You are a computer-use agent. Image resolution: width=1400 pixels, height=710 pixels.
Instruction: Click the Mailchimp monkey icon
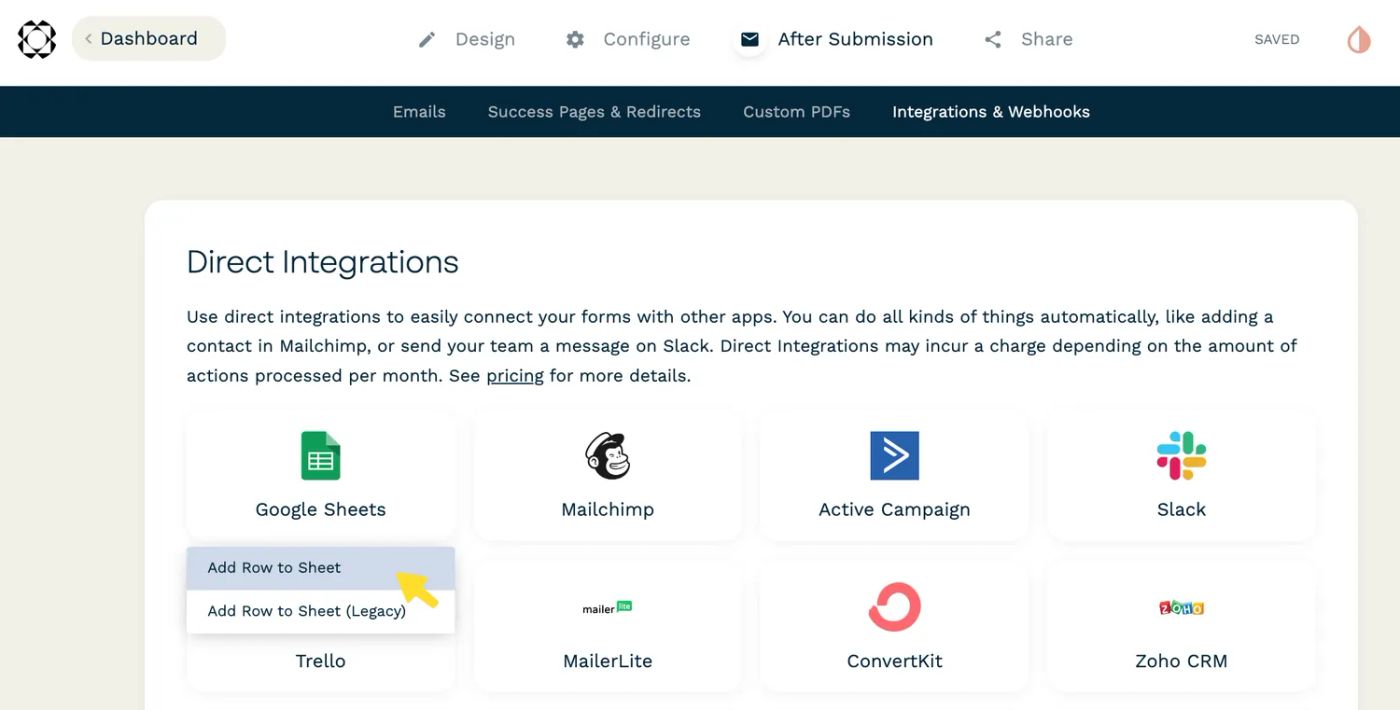(607, 456)
